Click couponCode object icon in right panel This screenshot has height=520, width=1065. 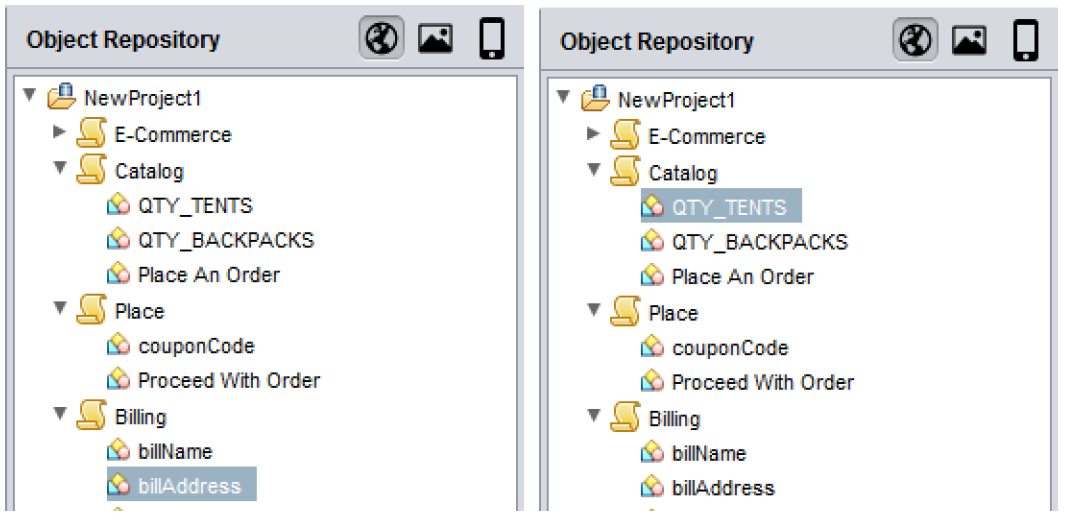pyautogui.click(x=653, y=348)
